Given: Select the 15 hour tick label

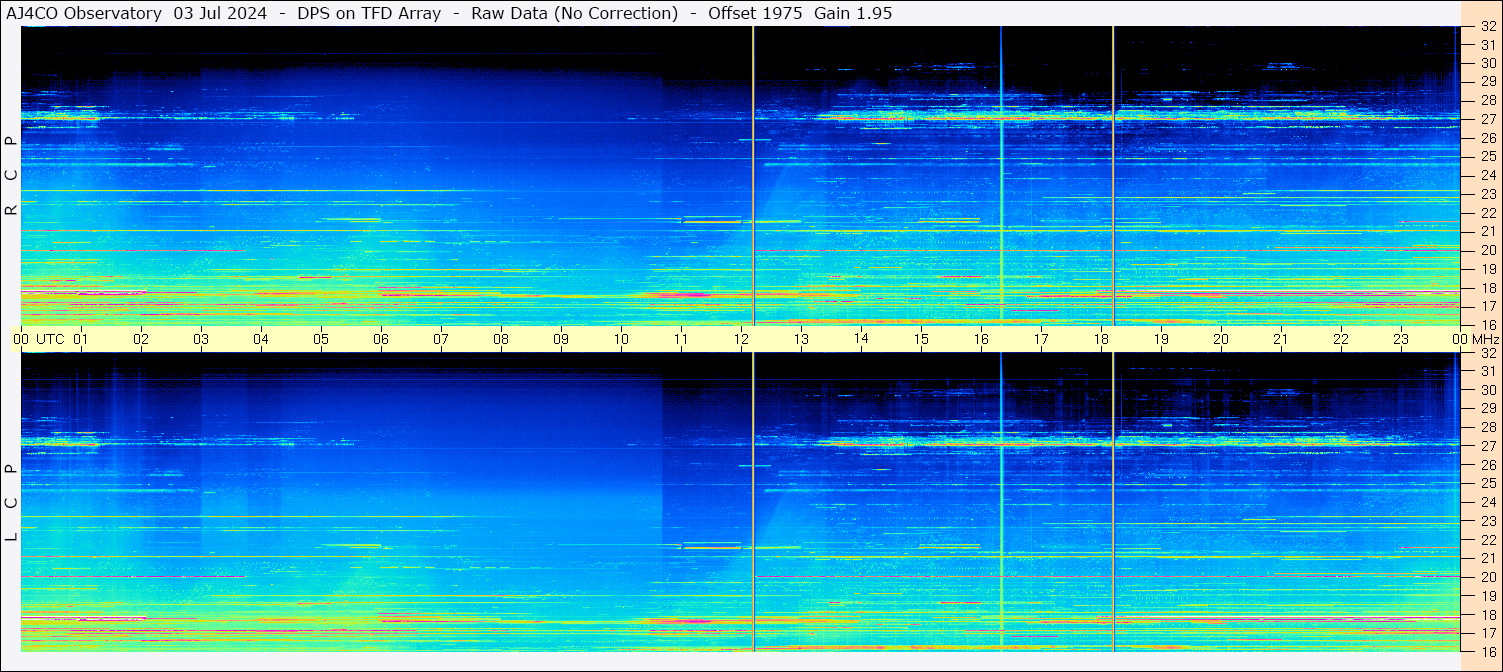Looking at the screenshot, I should [x=921, y=339].
